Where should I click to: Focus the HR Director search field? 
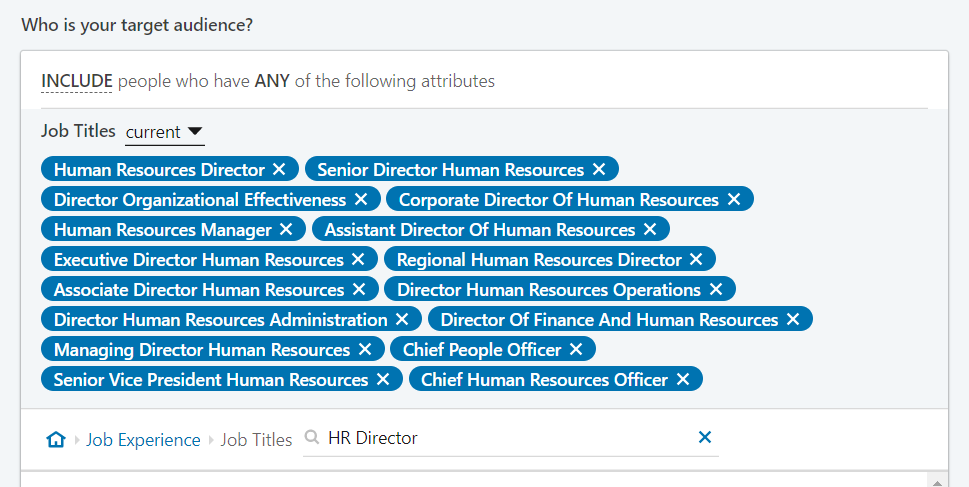pyautogui.click(x=510, y=438)
